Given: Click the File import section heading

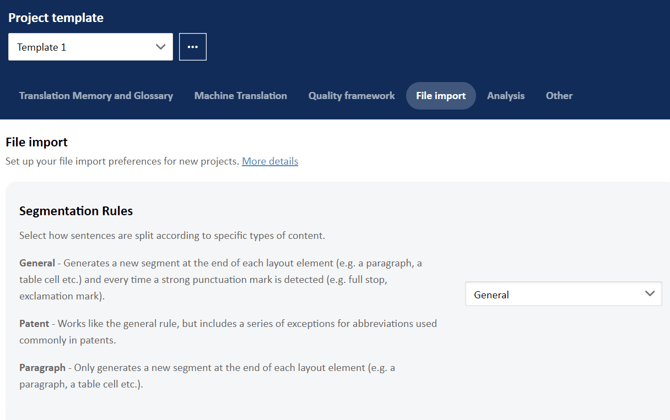Looking at the screenshot, I should pyautogui.click(x=37, y=142).
